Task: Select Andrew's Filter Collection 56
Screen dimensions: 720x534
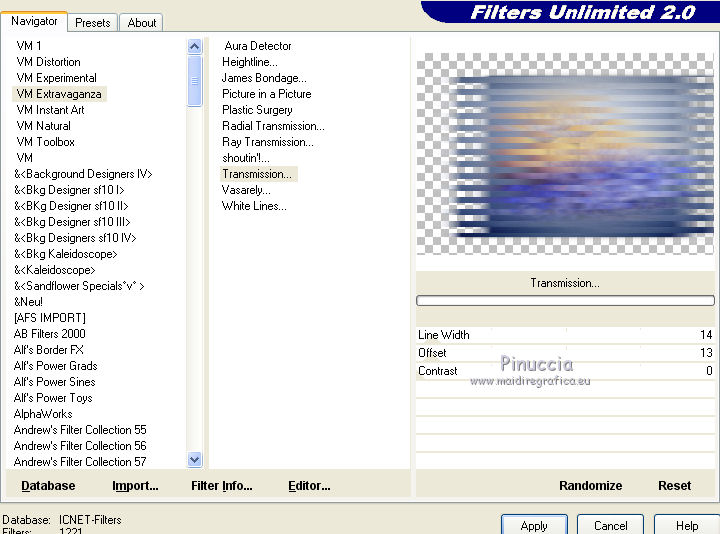Action: [x=80, y=446]
